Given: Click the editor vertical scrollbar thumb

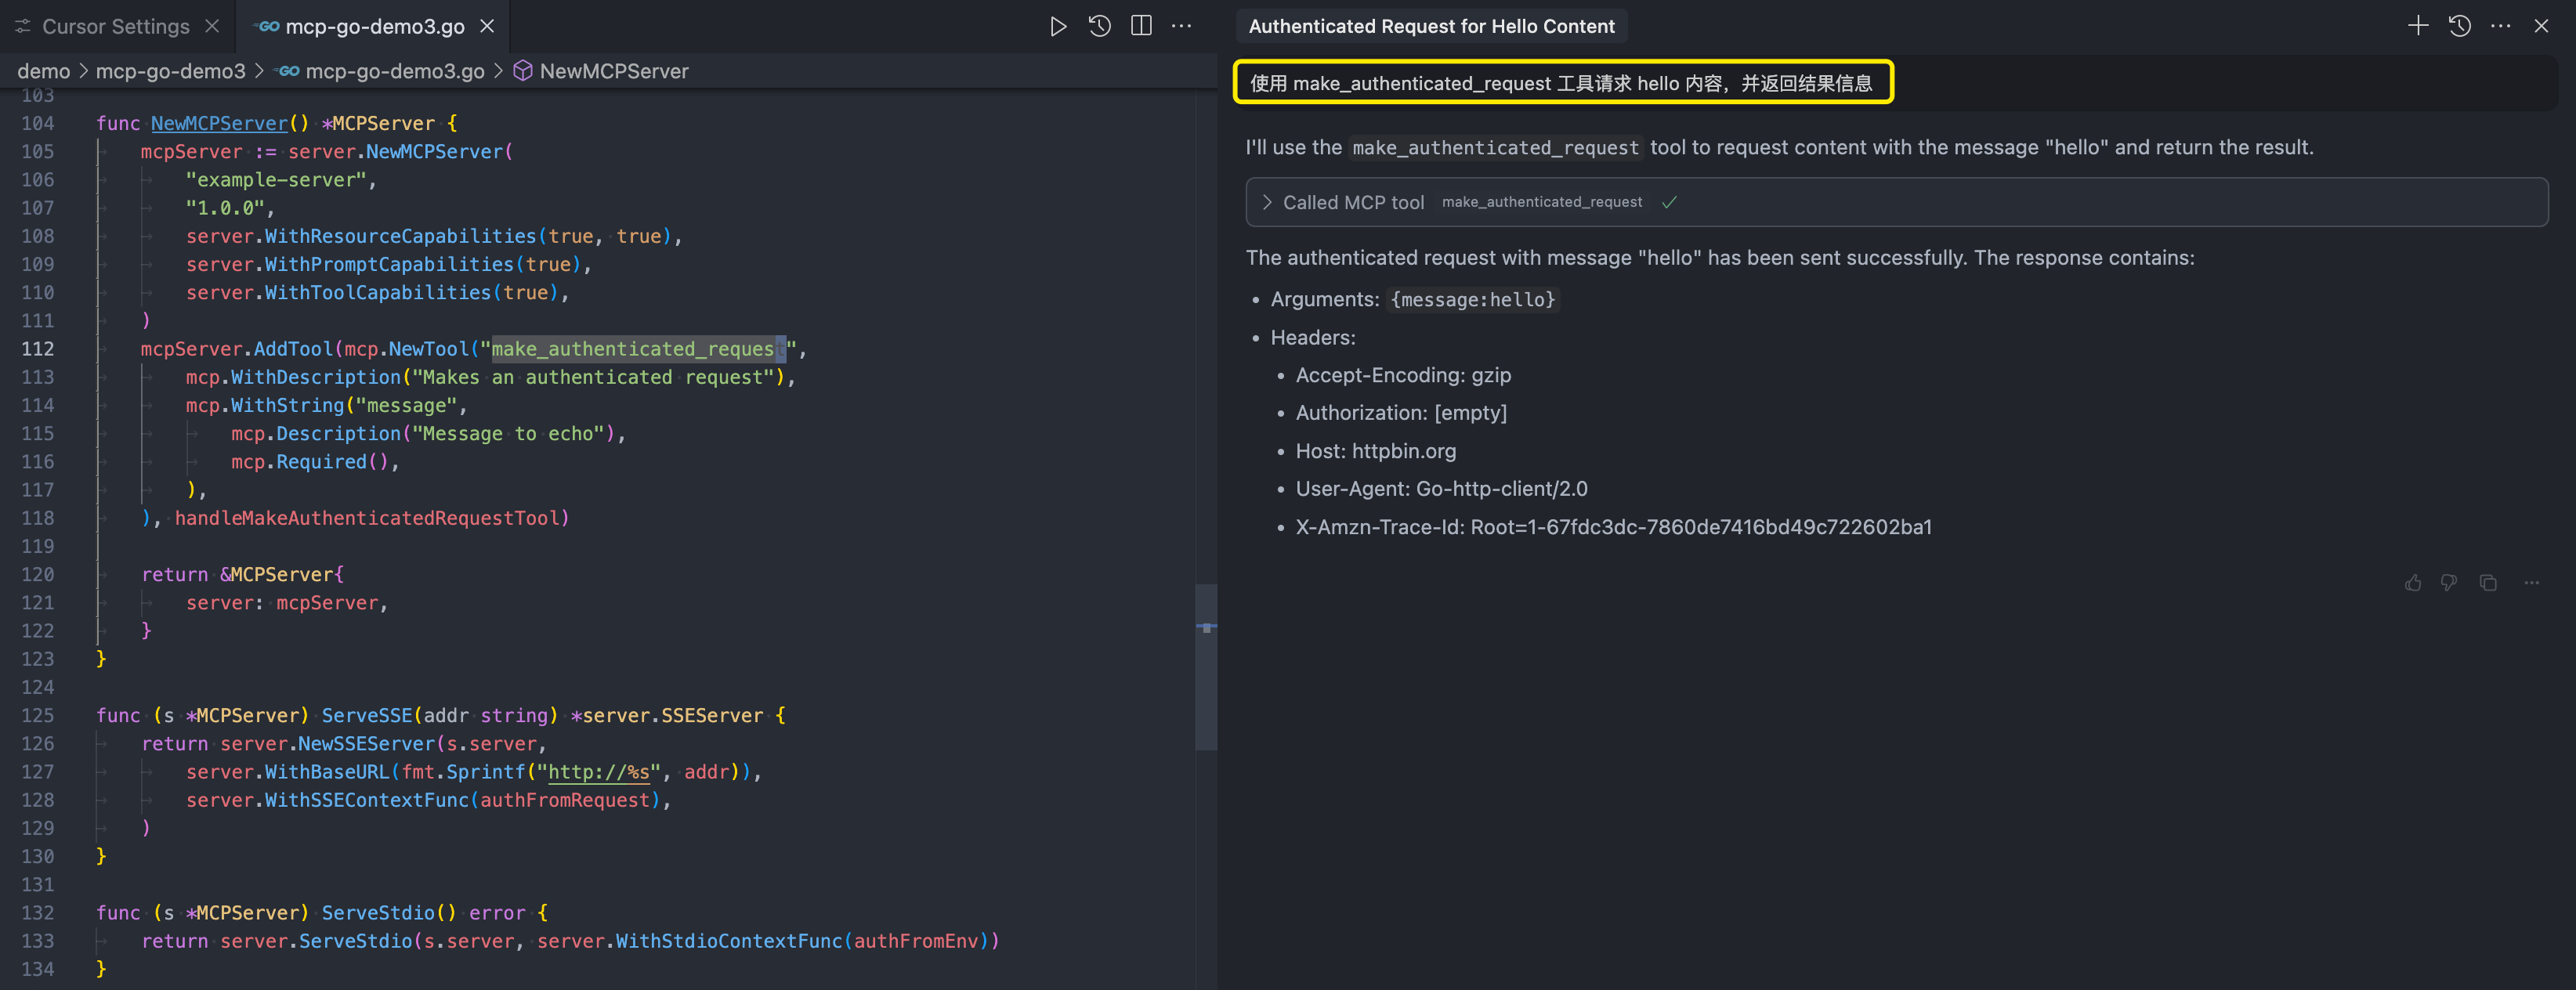Looking at the screenshot, I should (1207, 667).
